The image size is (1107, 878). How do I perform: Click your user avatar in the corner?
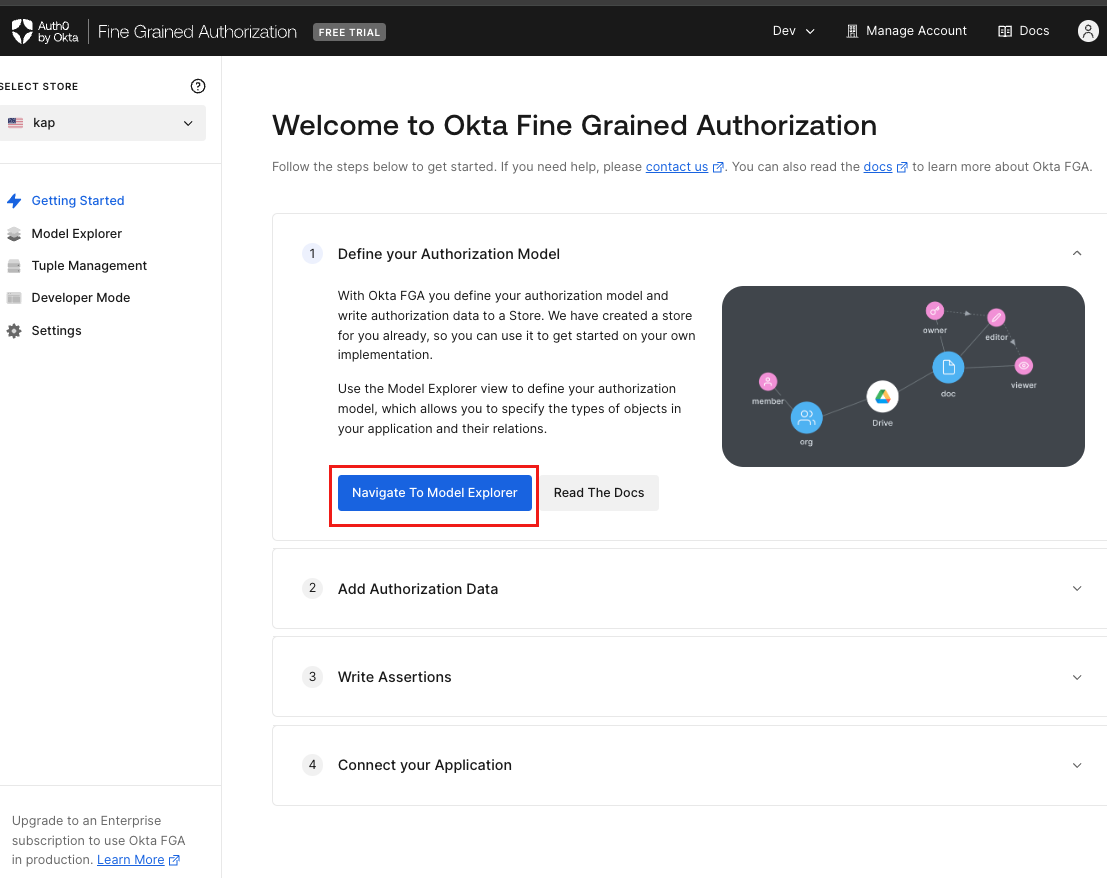[1088, 31]
